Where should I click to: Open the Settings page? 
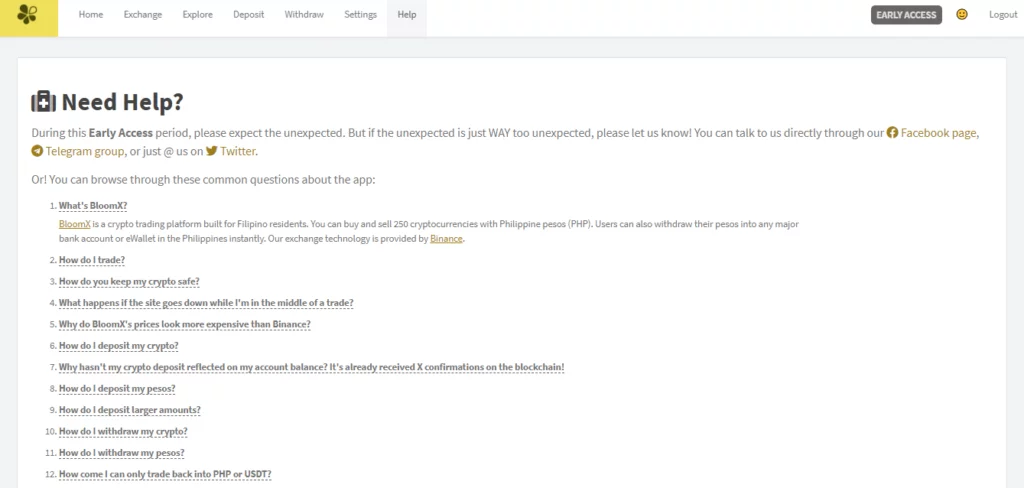[360, 14]
